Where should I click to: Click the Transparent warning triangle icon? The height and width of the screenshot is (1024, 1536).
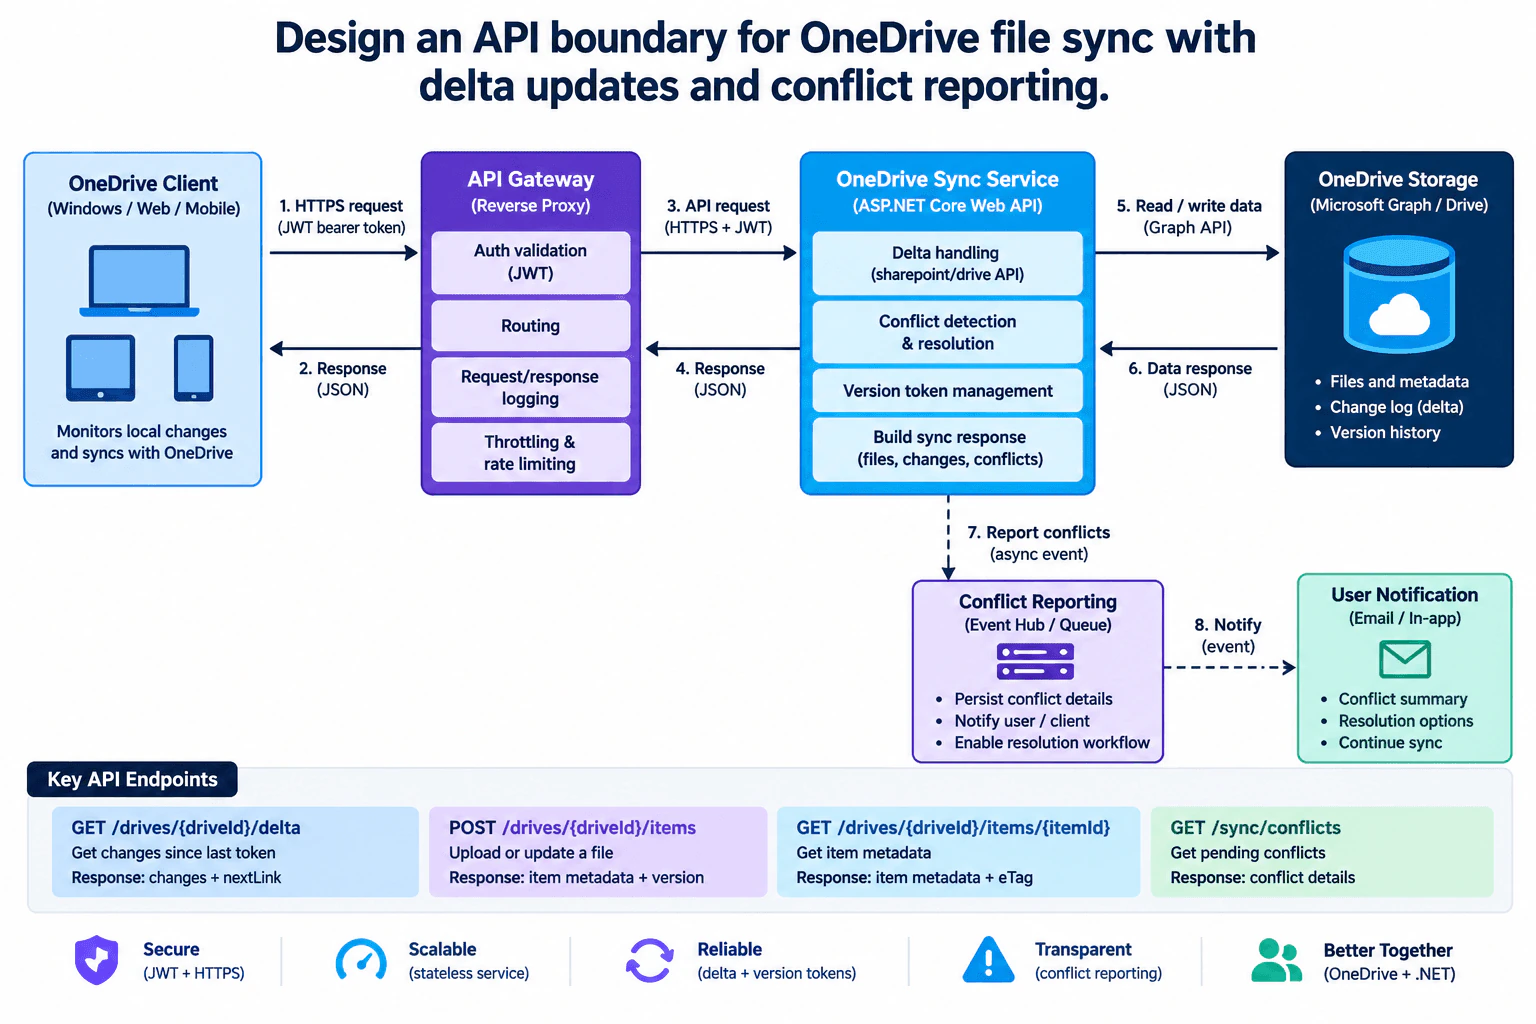click(988, 960)
